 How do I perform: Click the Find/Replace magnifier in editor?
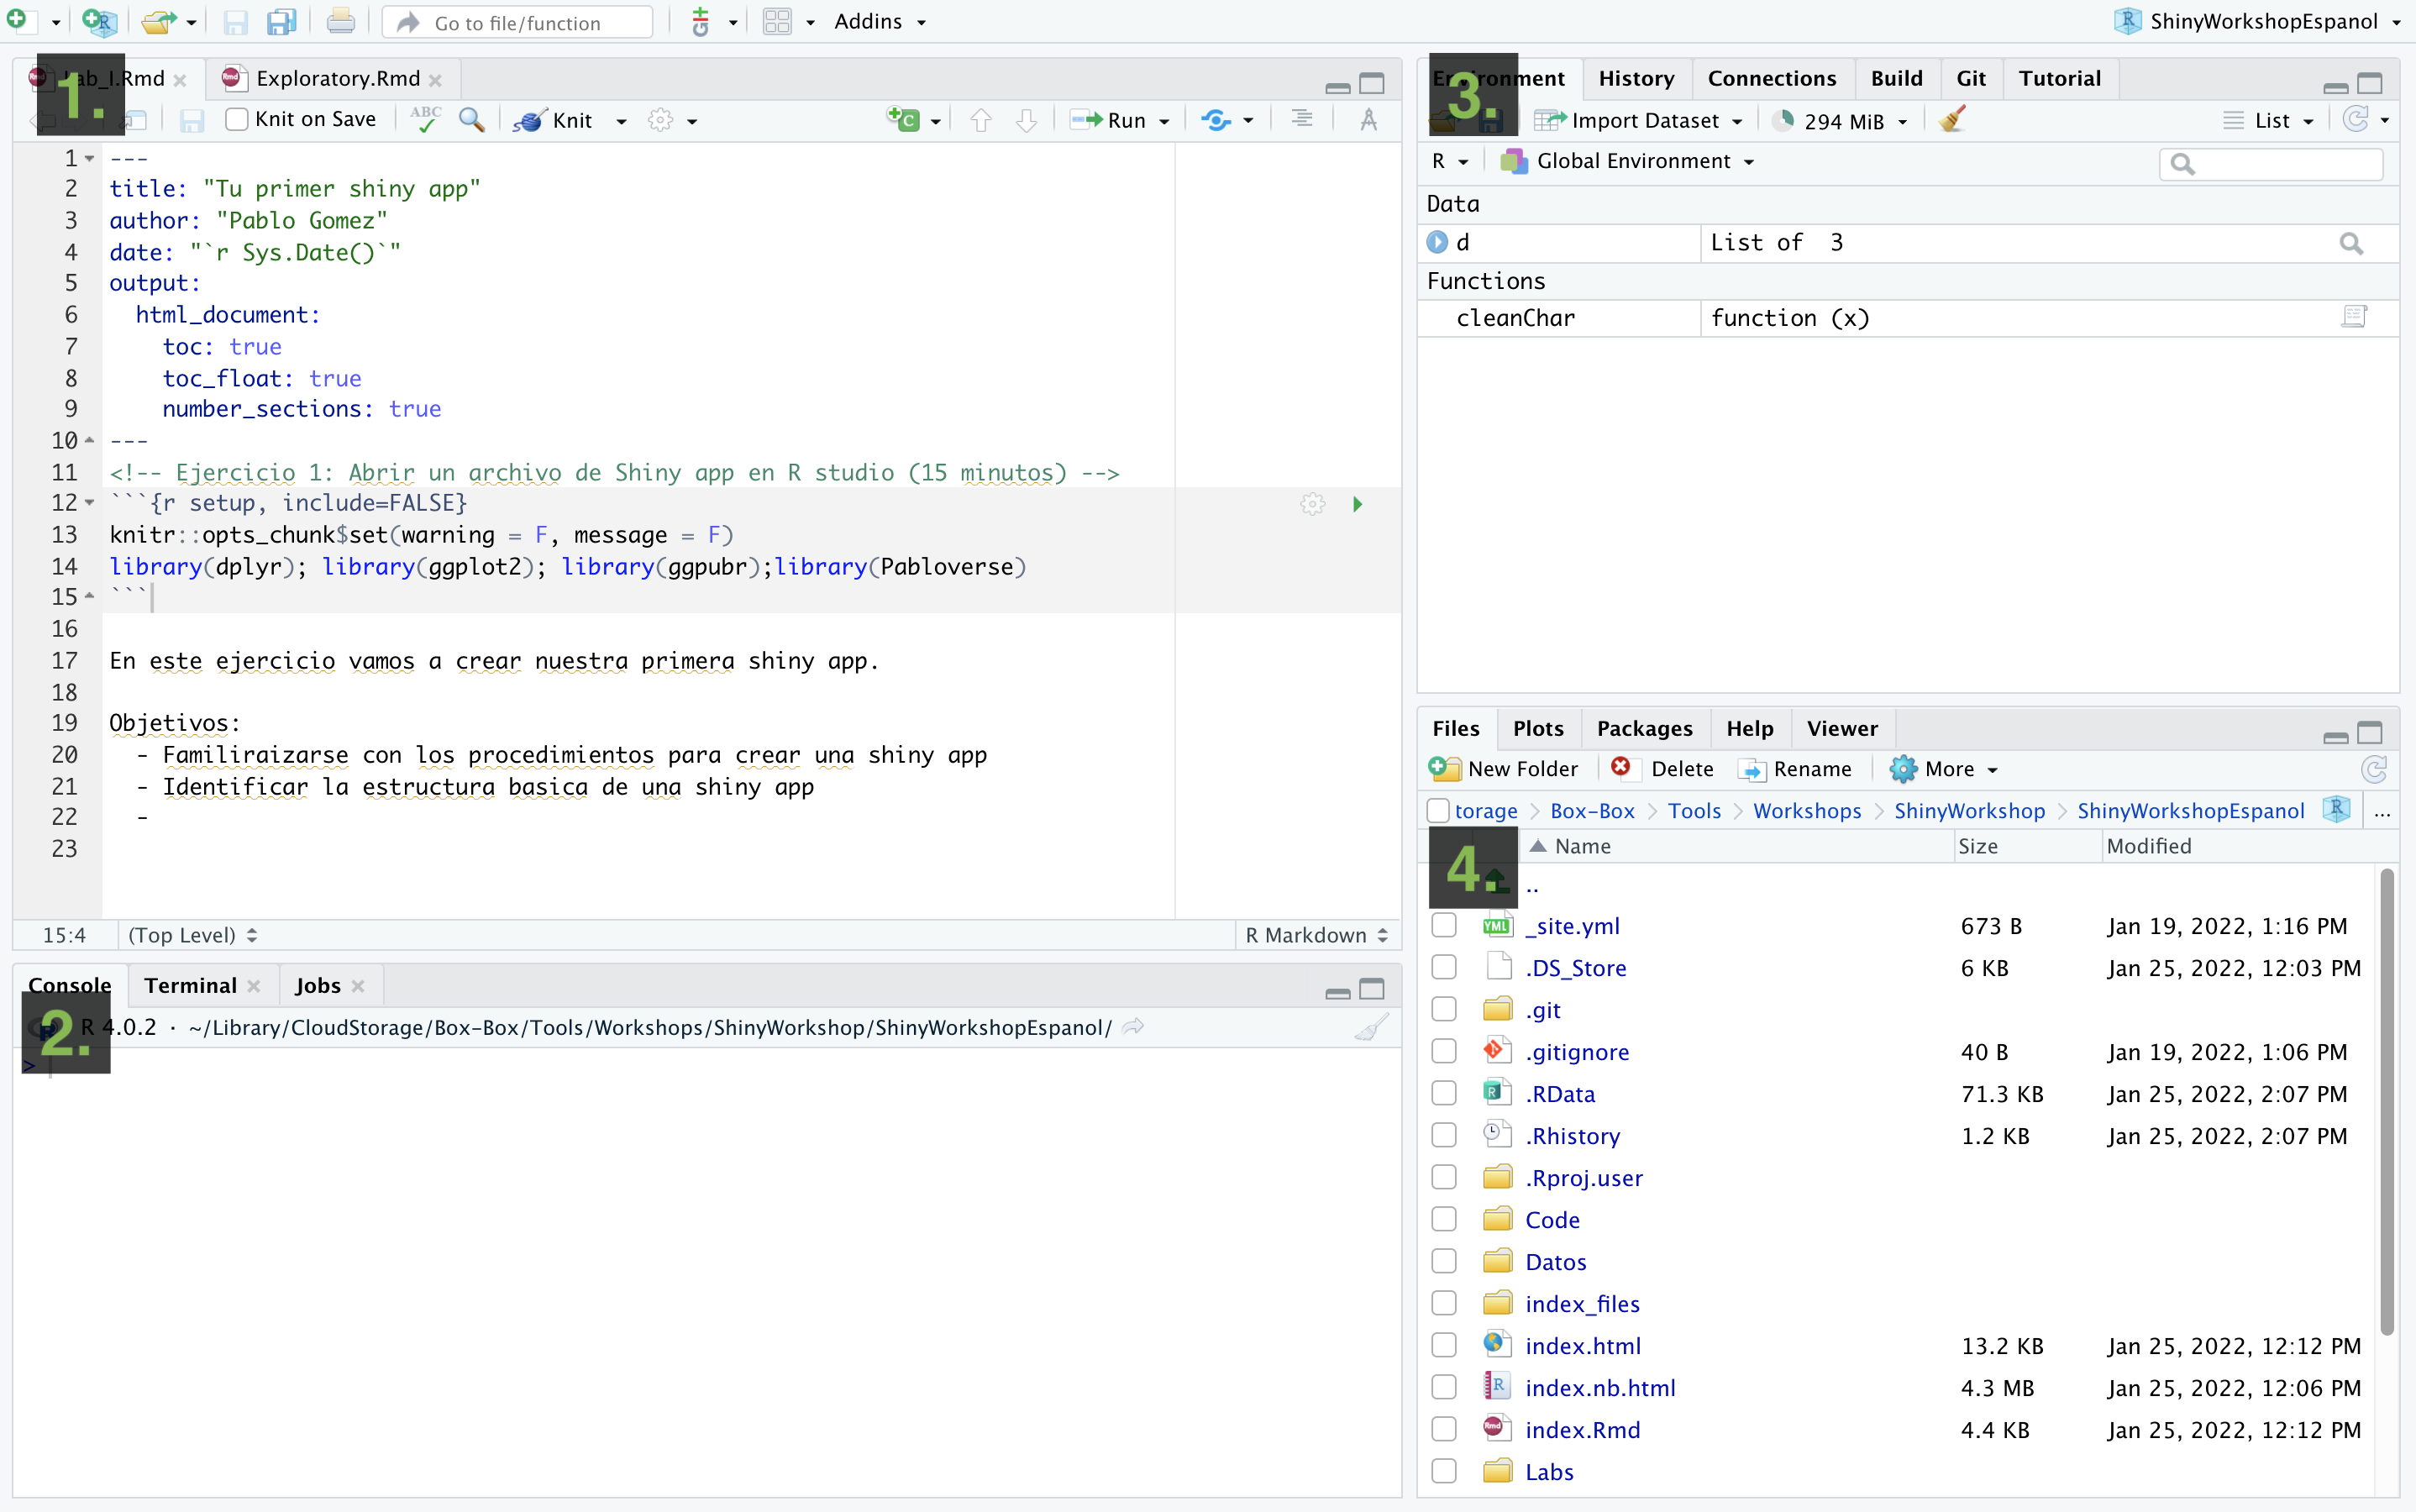471,120
